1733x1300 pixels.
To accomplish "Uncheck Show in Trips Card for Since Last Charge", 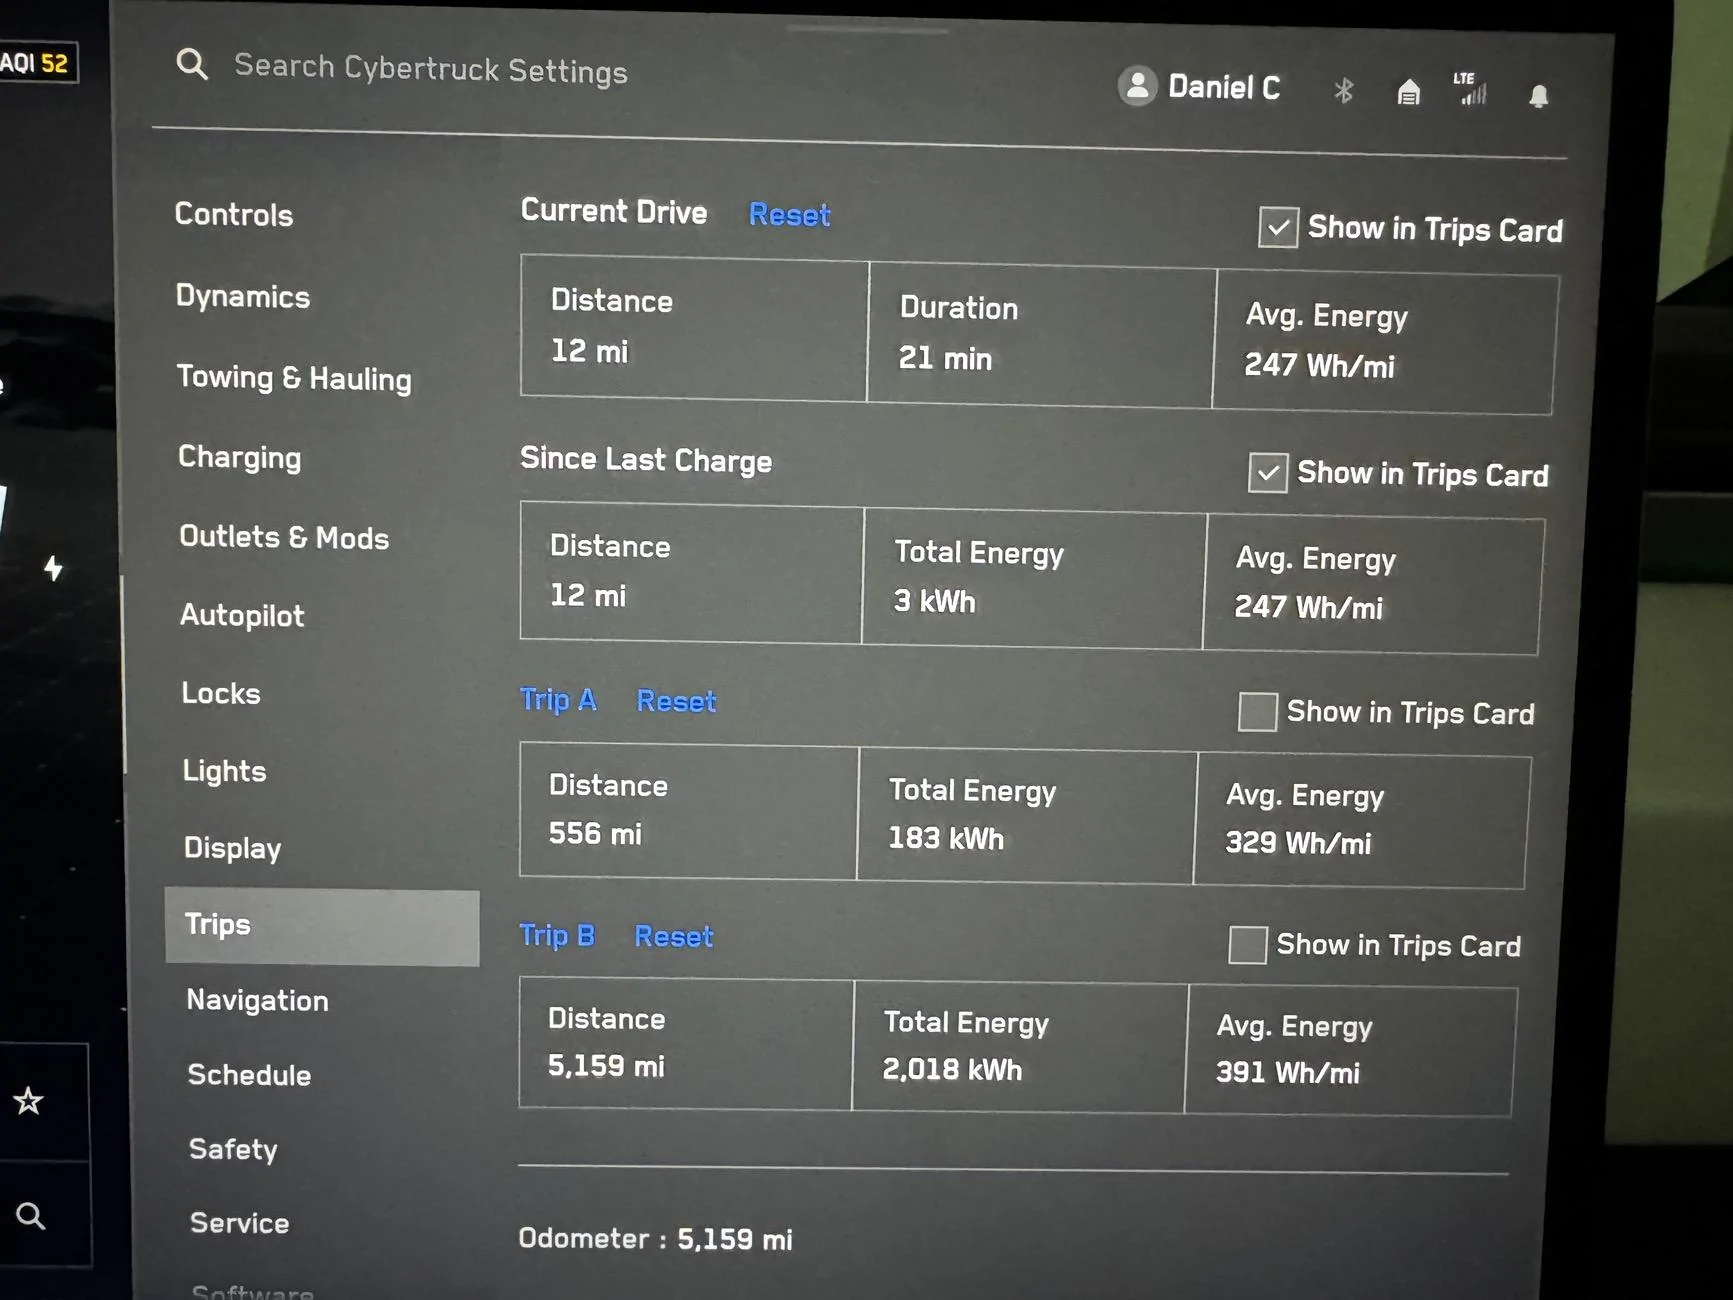I will (1267, 472).
